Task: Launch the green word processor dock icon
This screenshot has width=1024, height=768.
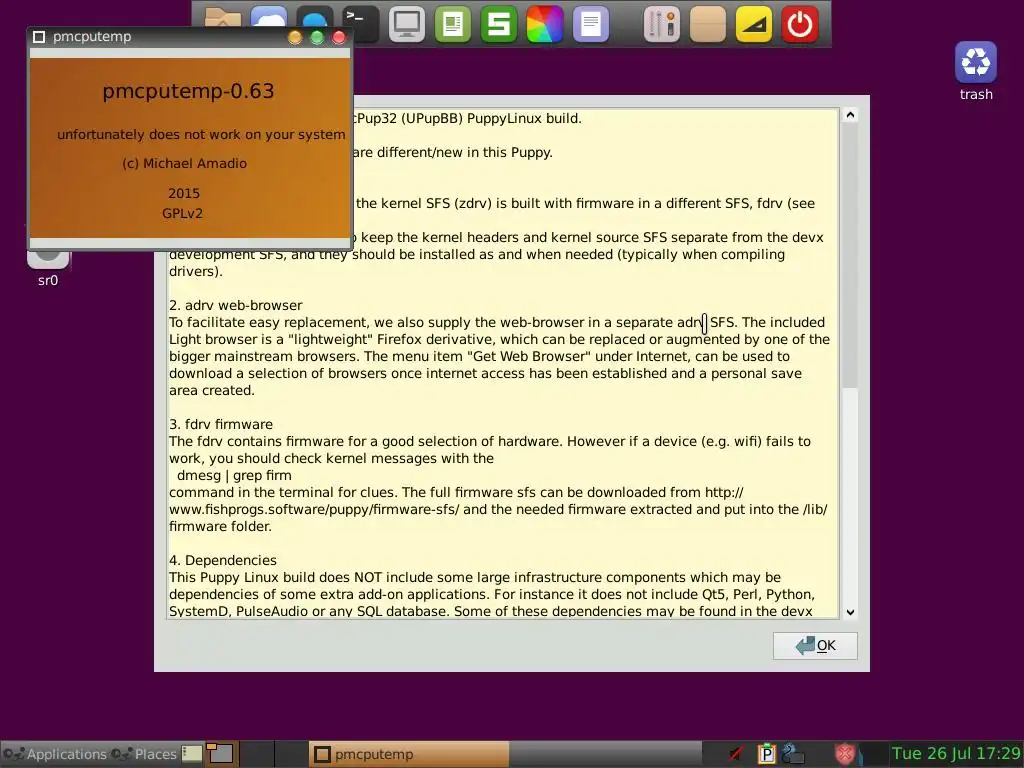Action: pyautogui.click(x=453, y=24)
